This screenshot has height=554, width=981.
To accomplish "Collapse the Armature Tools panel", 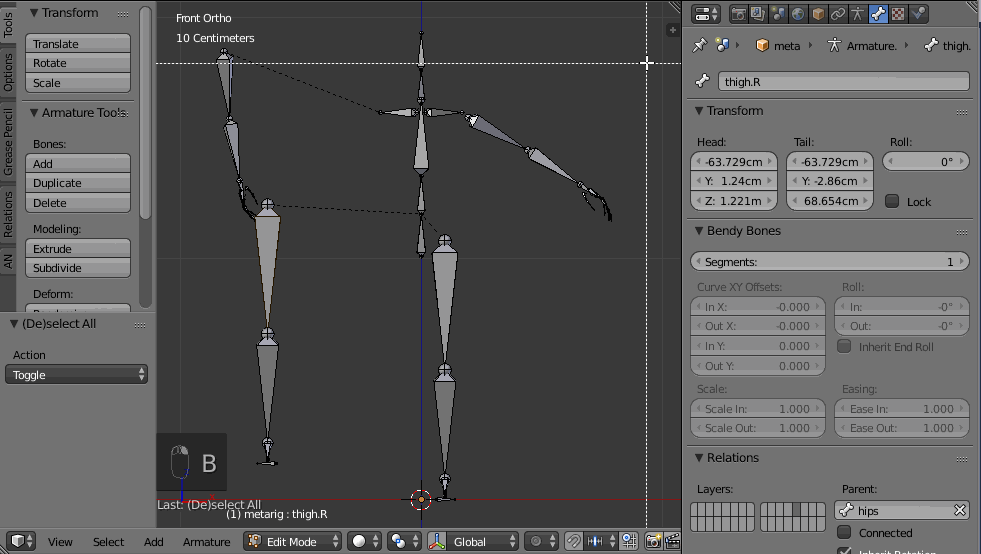I will [34, 113].
